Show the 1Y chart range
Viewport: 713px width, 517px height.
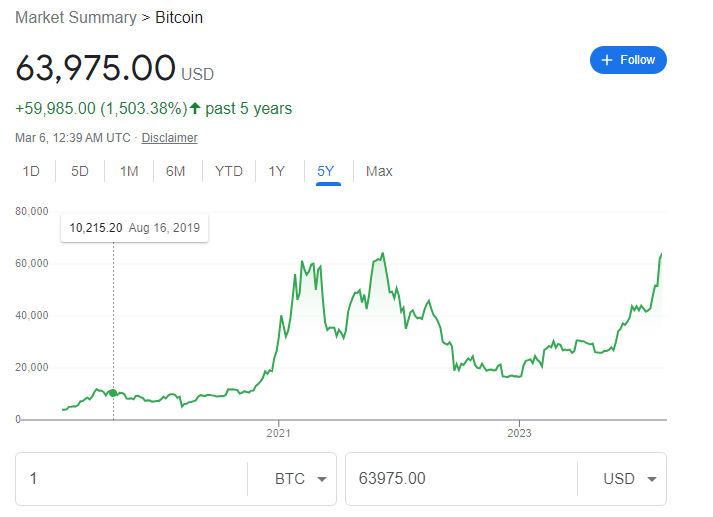tap(277, 171)
